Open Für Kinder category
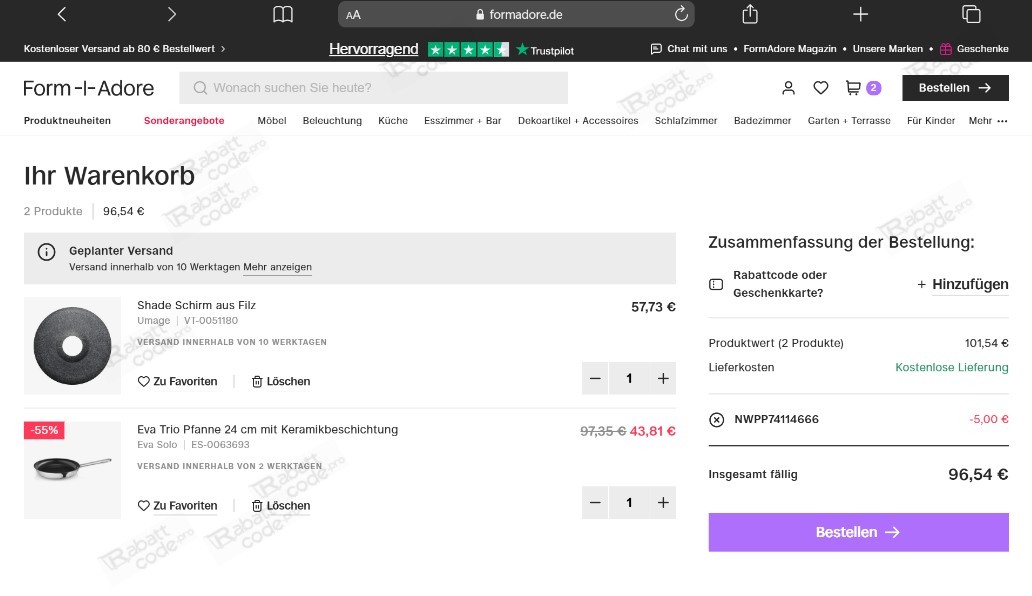The image size is (1032, 596). pyautogui.click(x=931, y=120)
